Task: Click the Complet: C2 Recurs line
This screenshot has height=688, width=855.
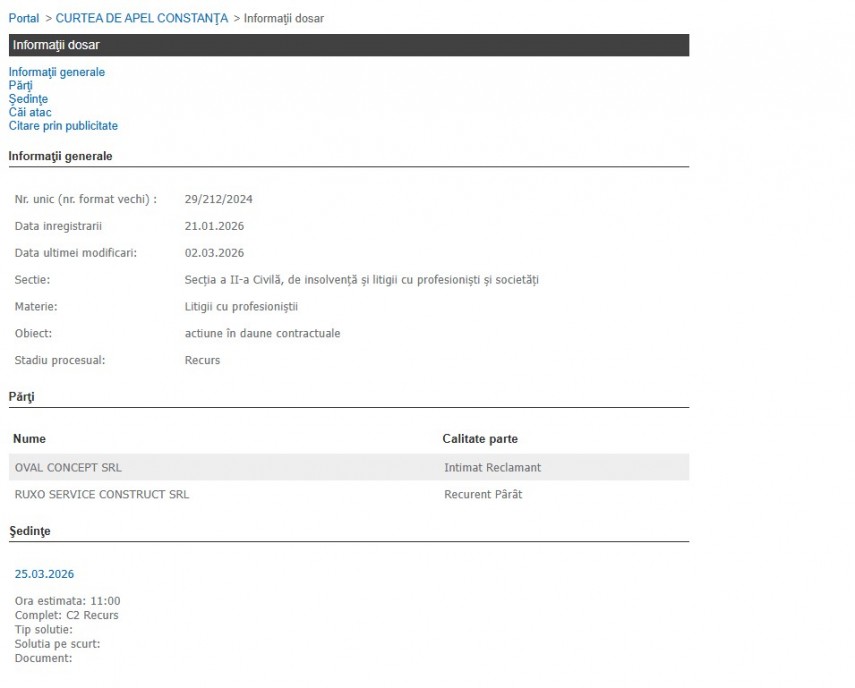Action: [x=66, y=615]
